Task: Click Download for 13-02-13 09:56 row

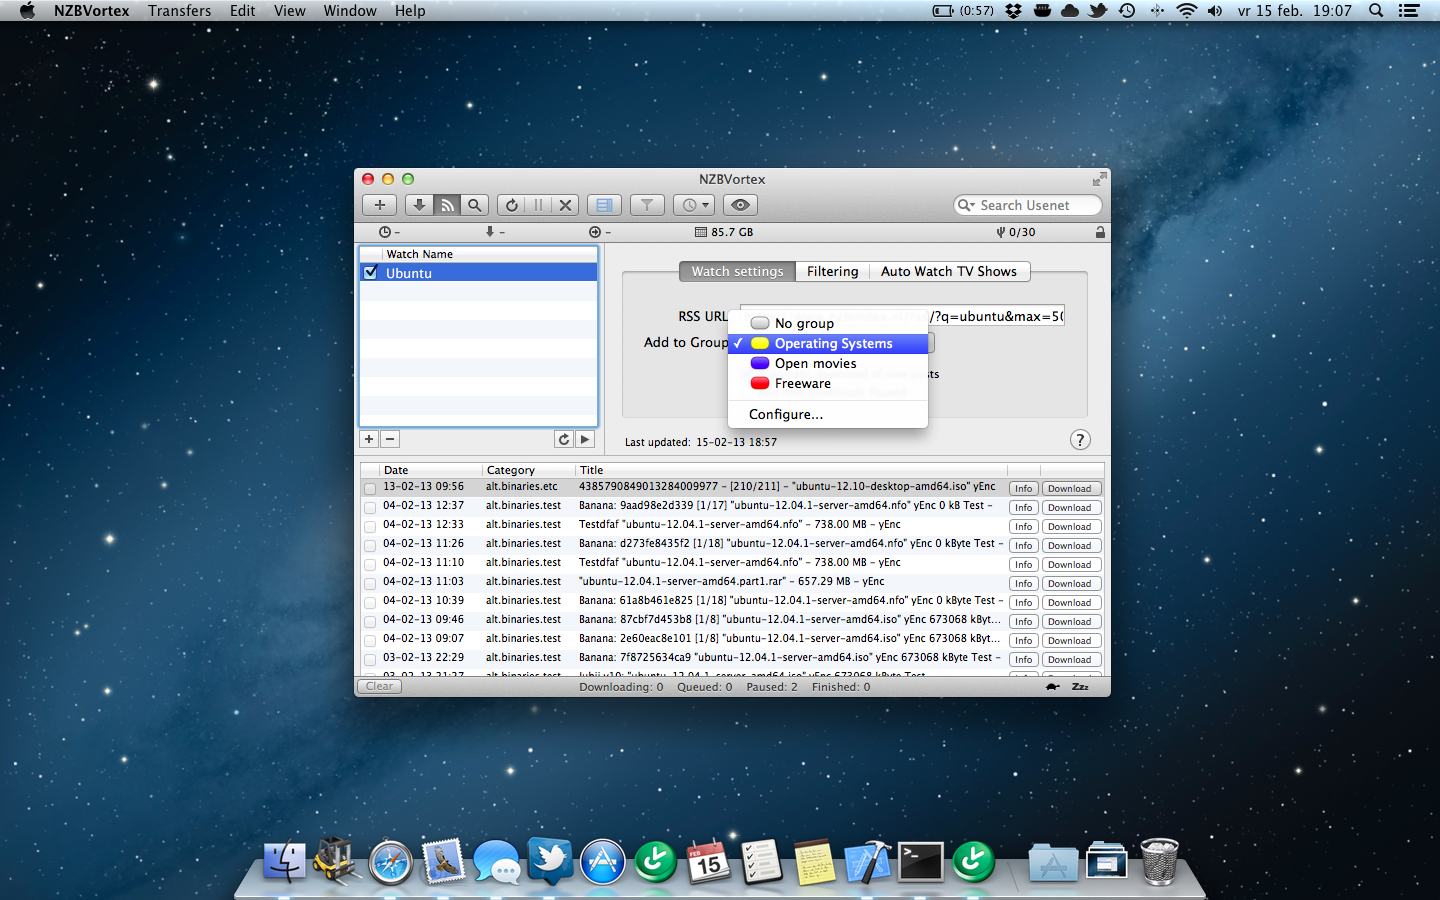Action: (x=1070, y=488)
